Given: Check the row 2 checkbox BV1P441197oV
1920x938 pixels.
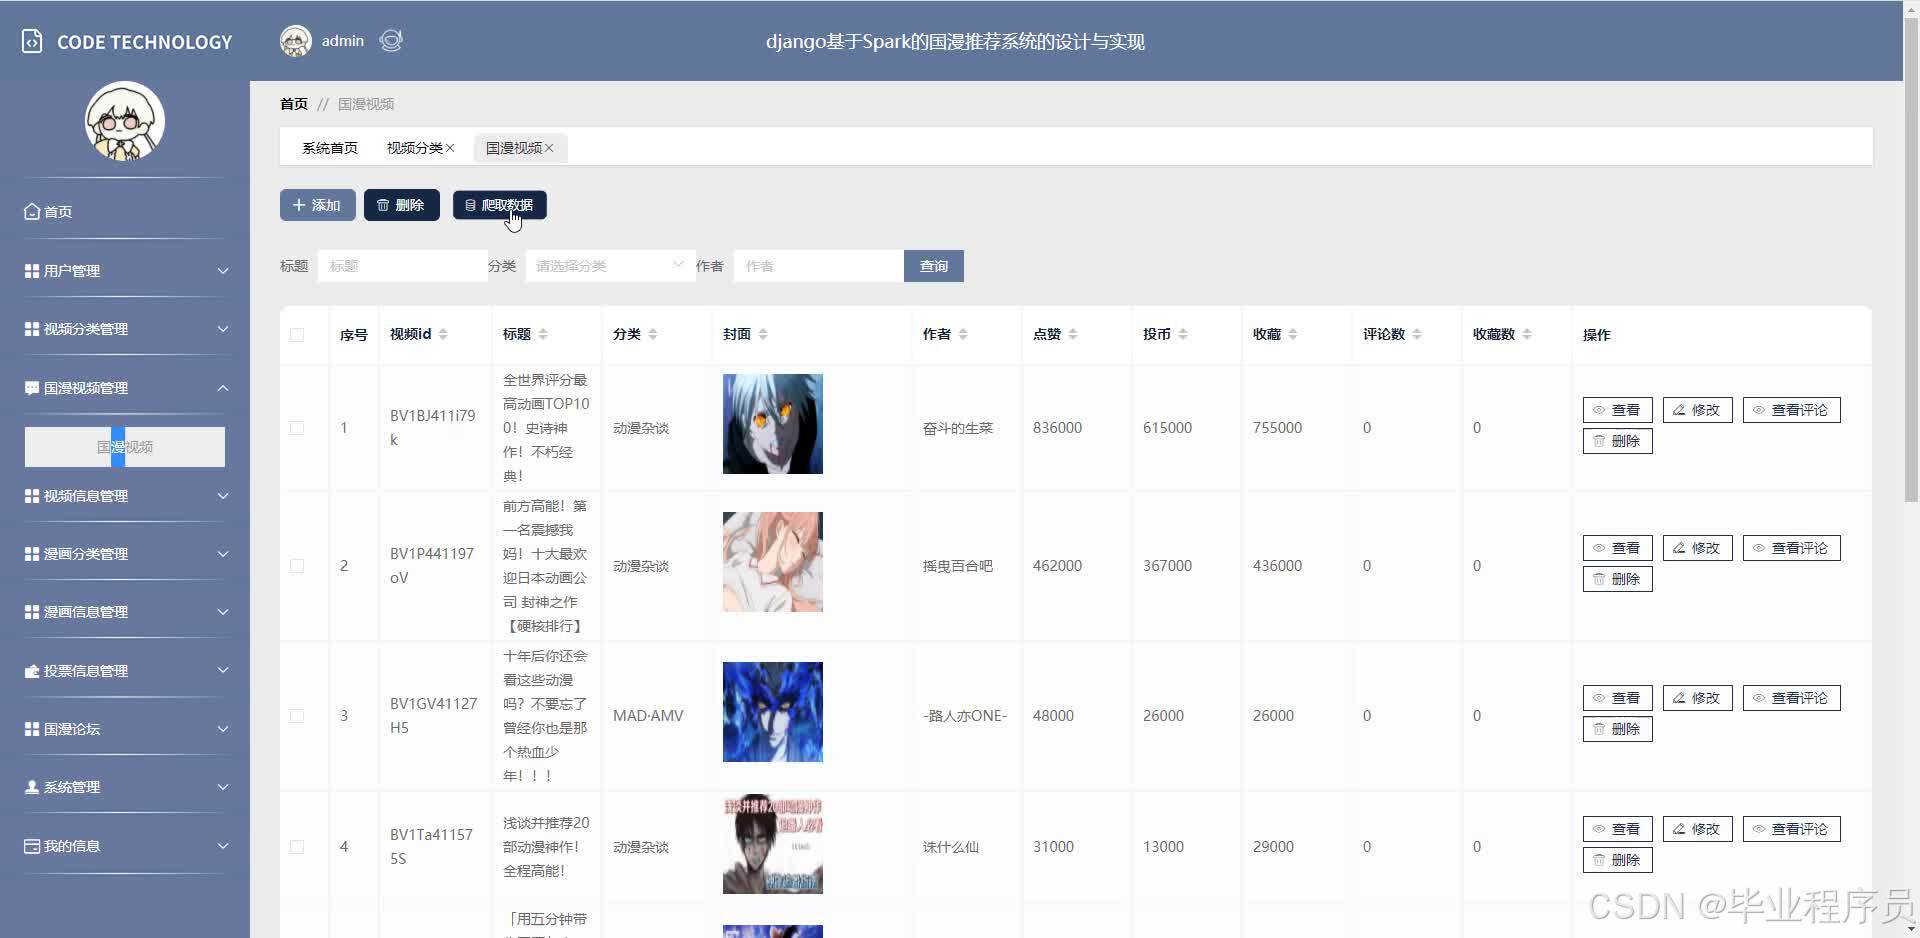Looking at the screenshot, I should [297, 566].
